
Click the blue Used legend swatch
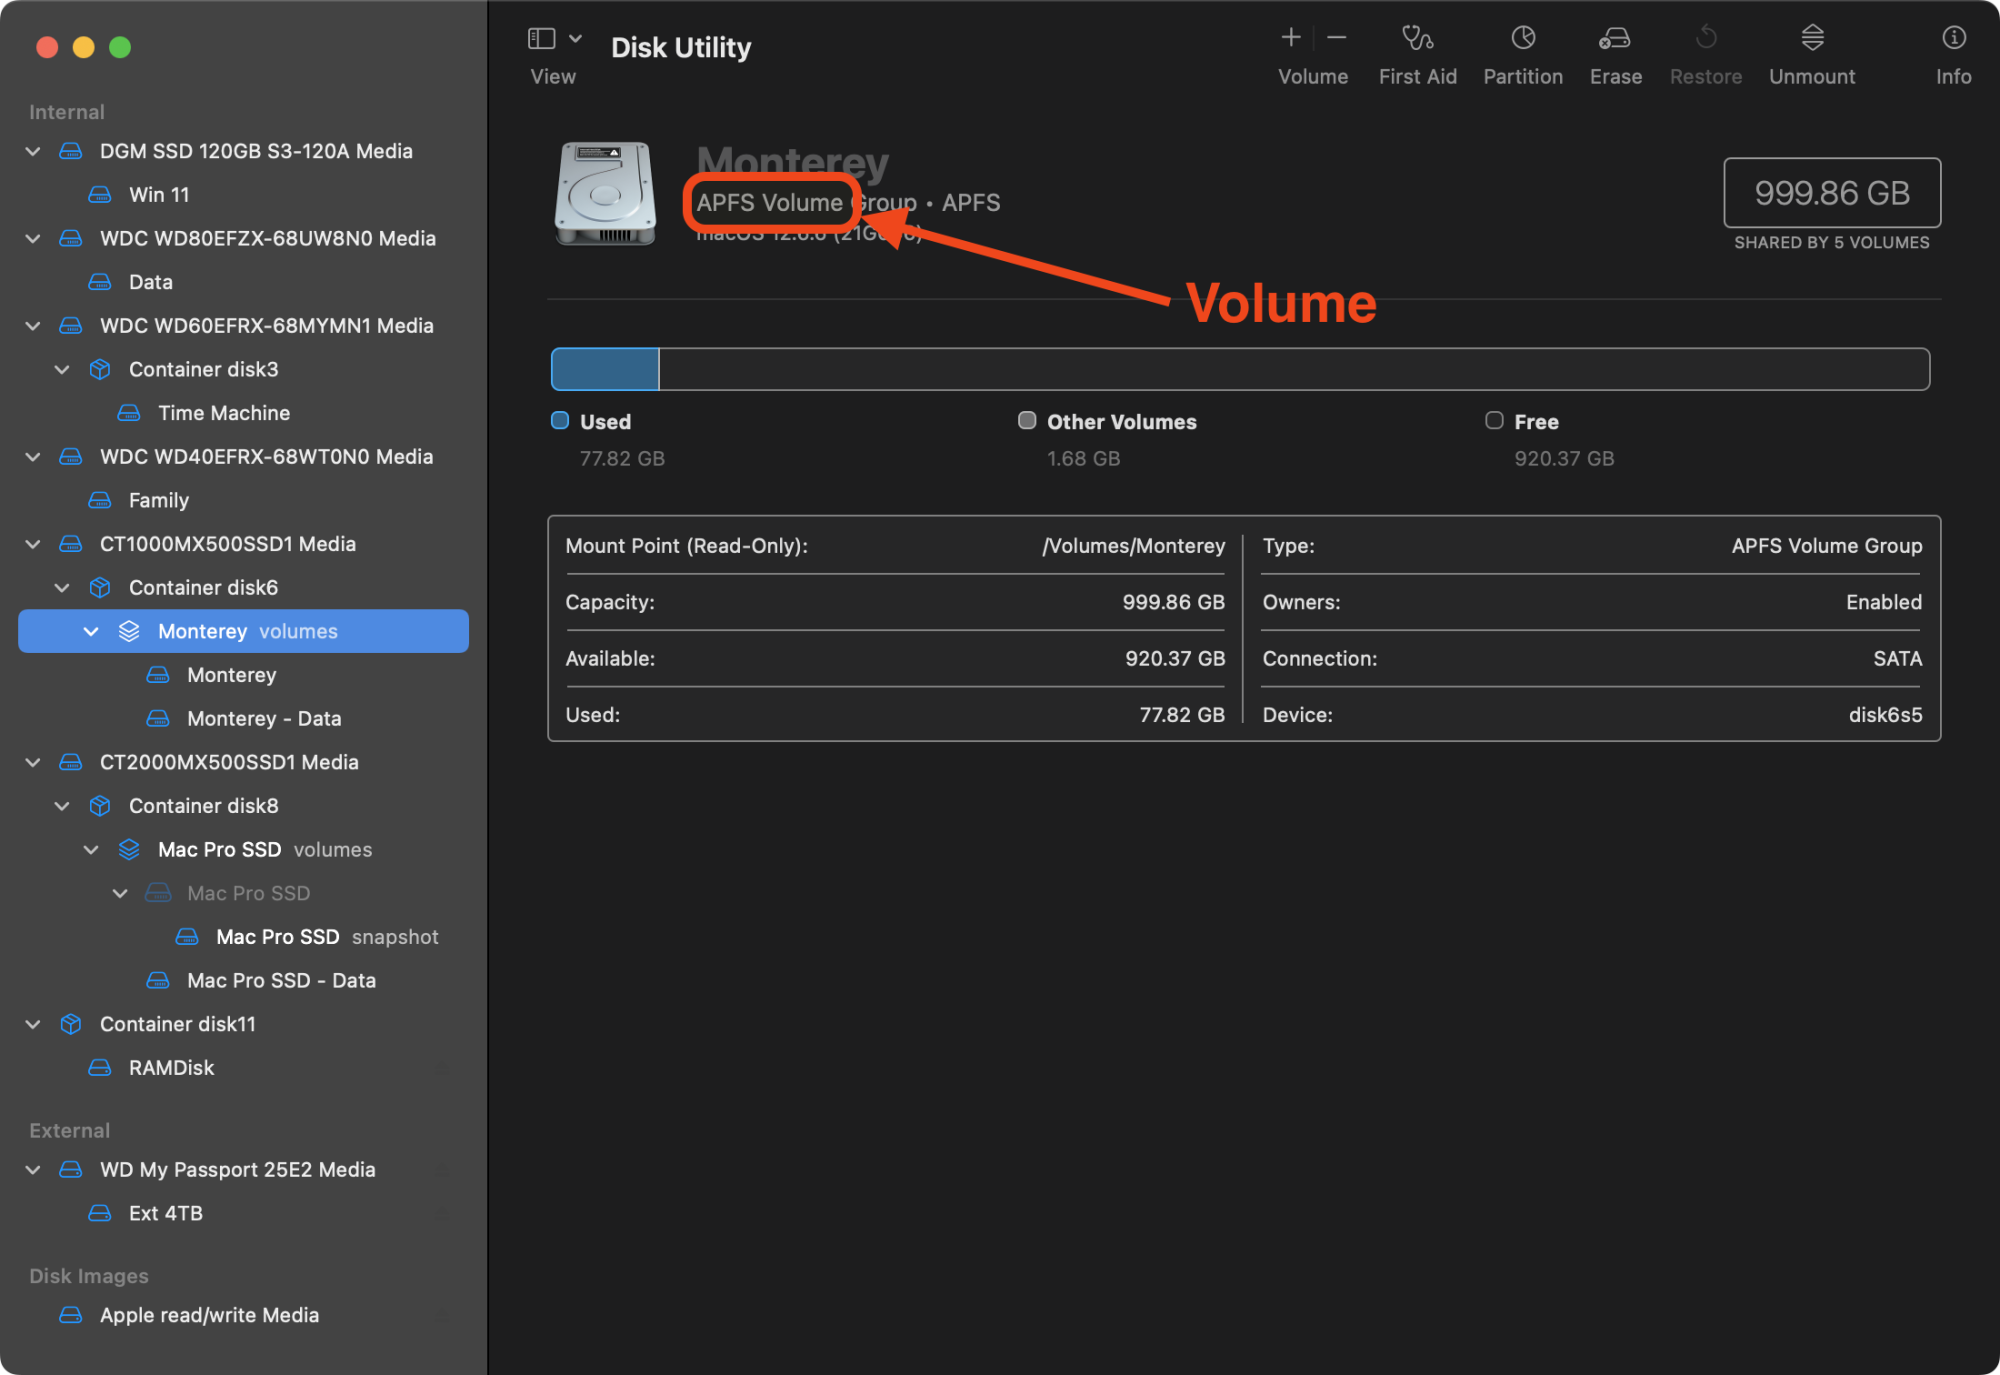(560, 421)
